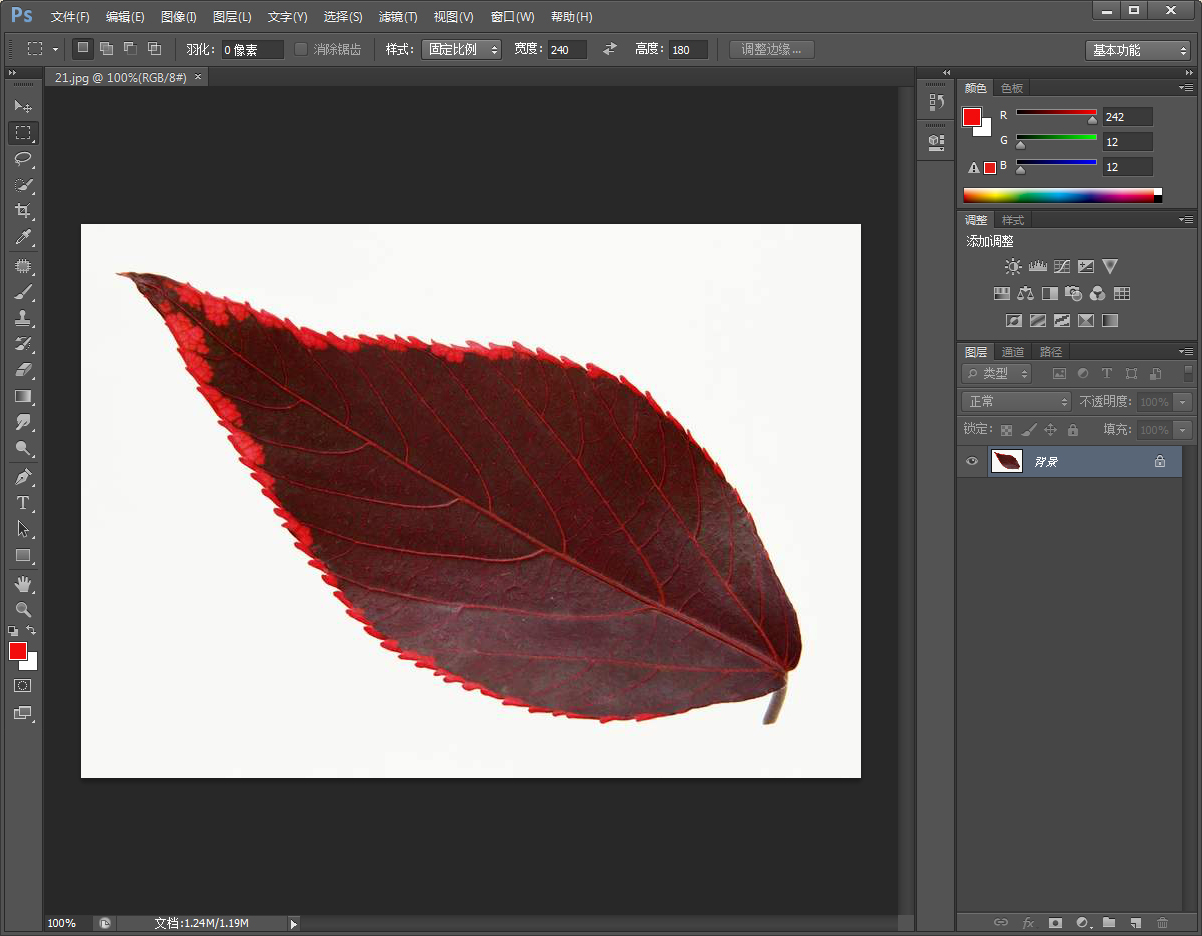Open the 样式 dropdown set to 固定比例
1202x936 pixels.
pos(461,49)
